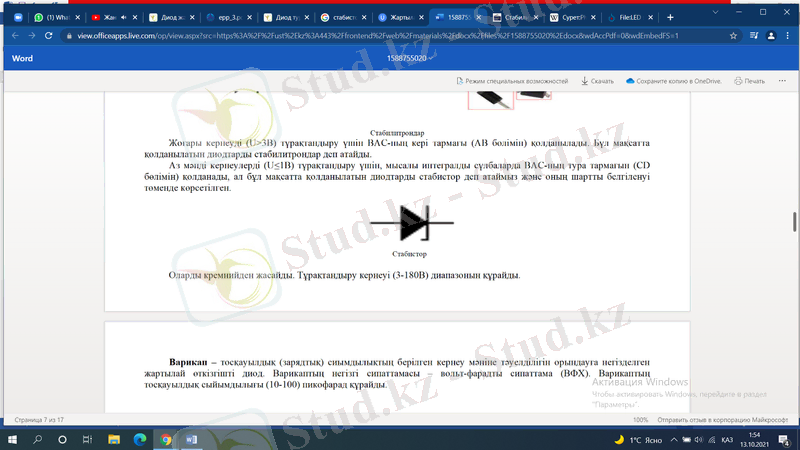The width and height of the screenshot is (800, 450).
Task: Open Chrome three-dot menu
Action: coord(788,36)
